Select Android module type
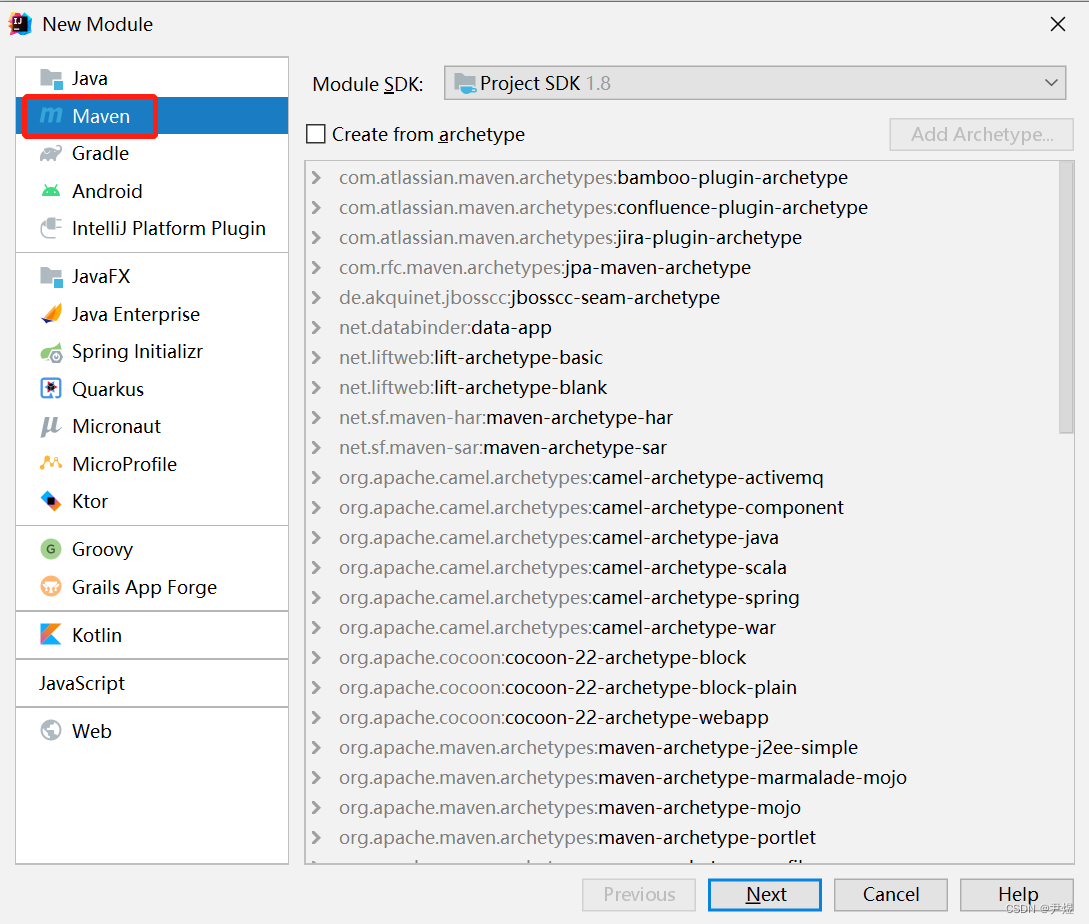The width and height of the screenshot is (1089, 924). click(152, 191)
